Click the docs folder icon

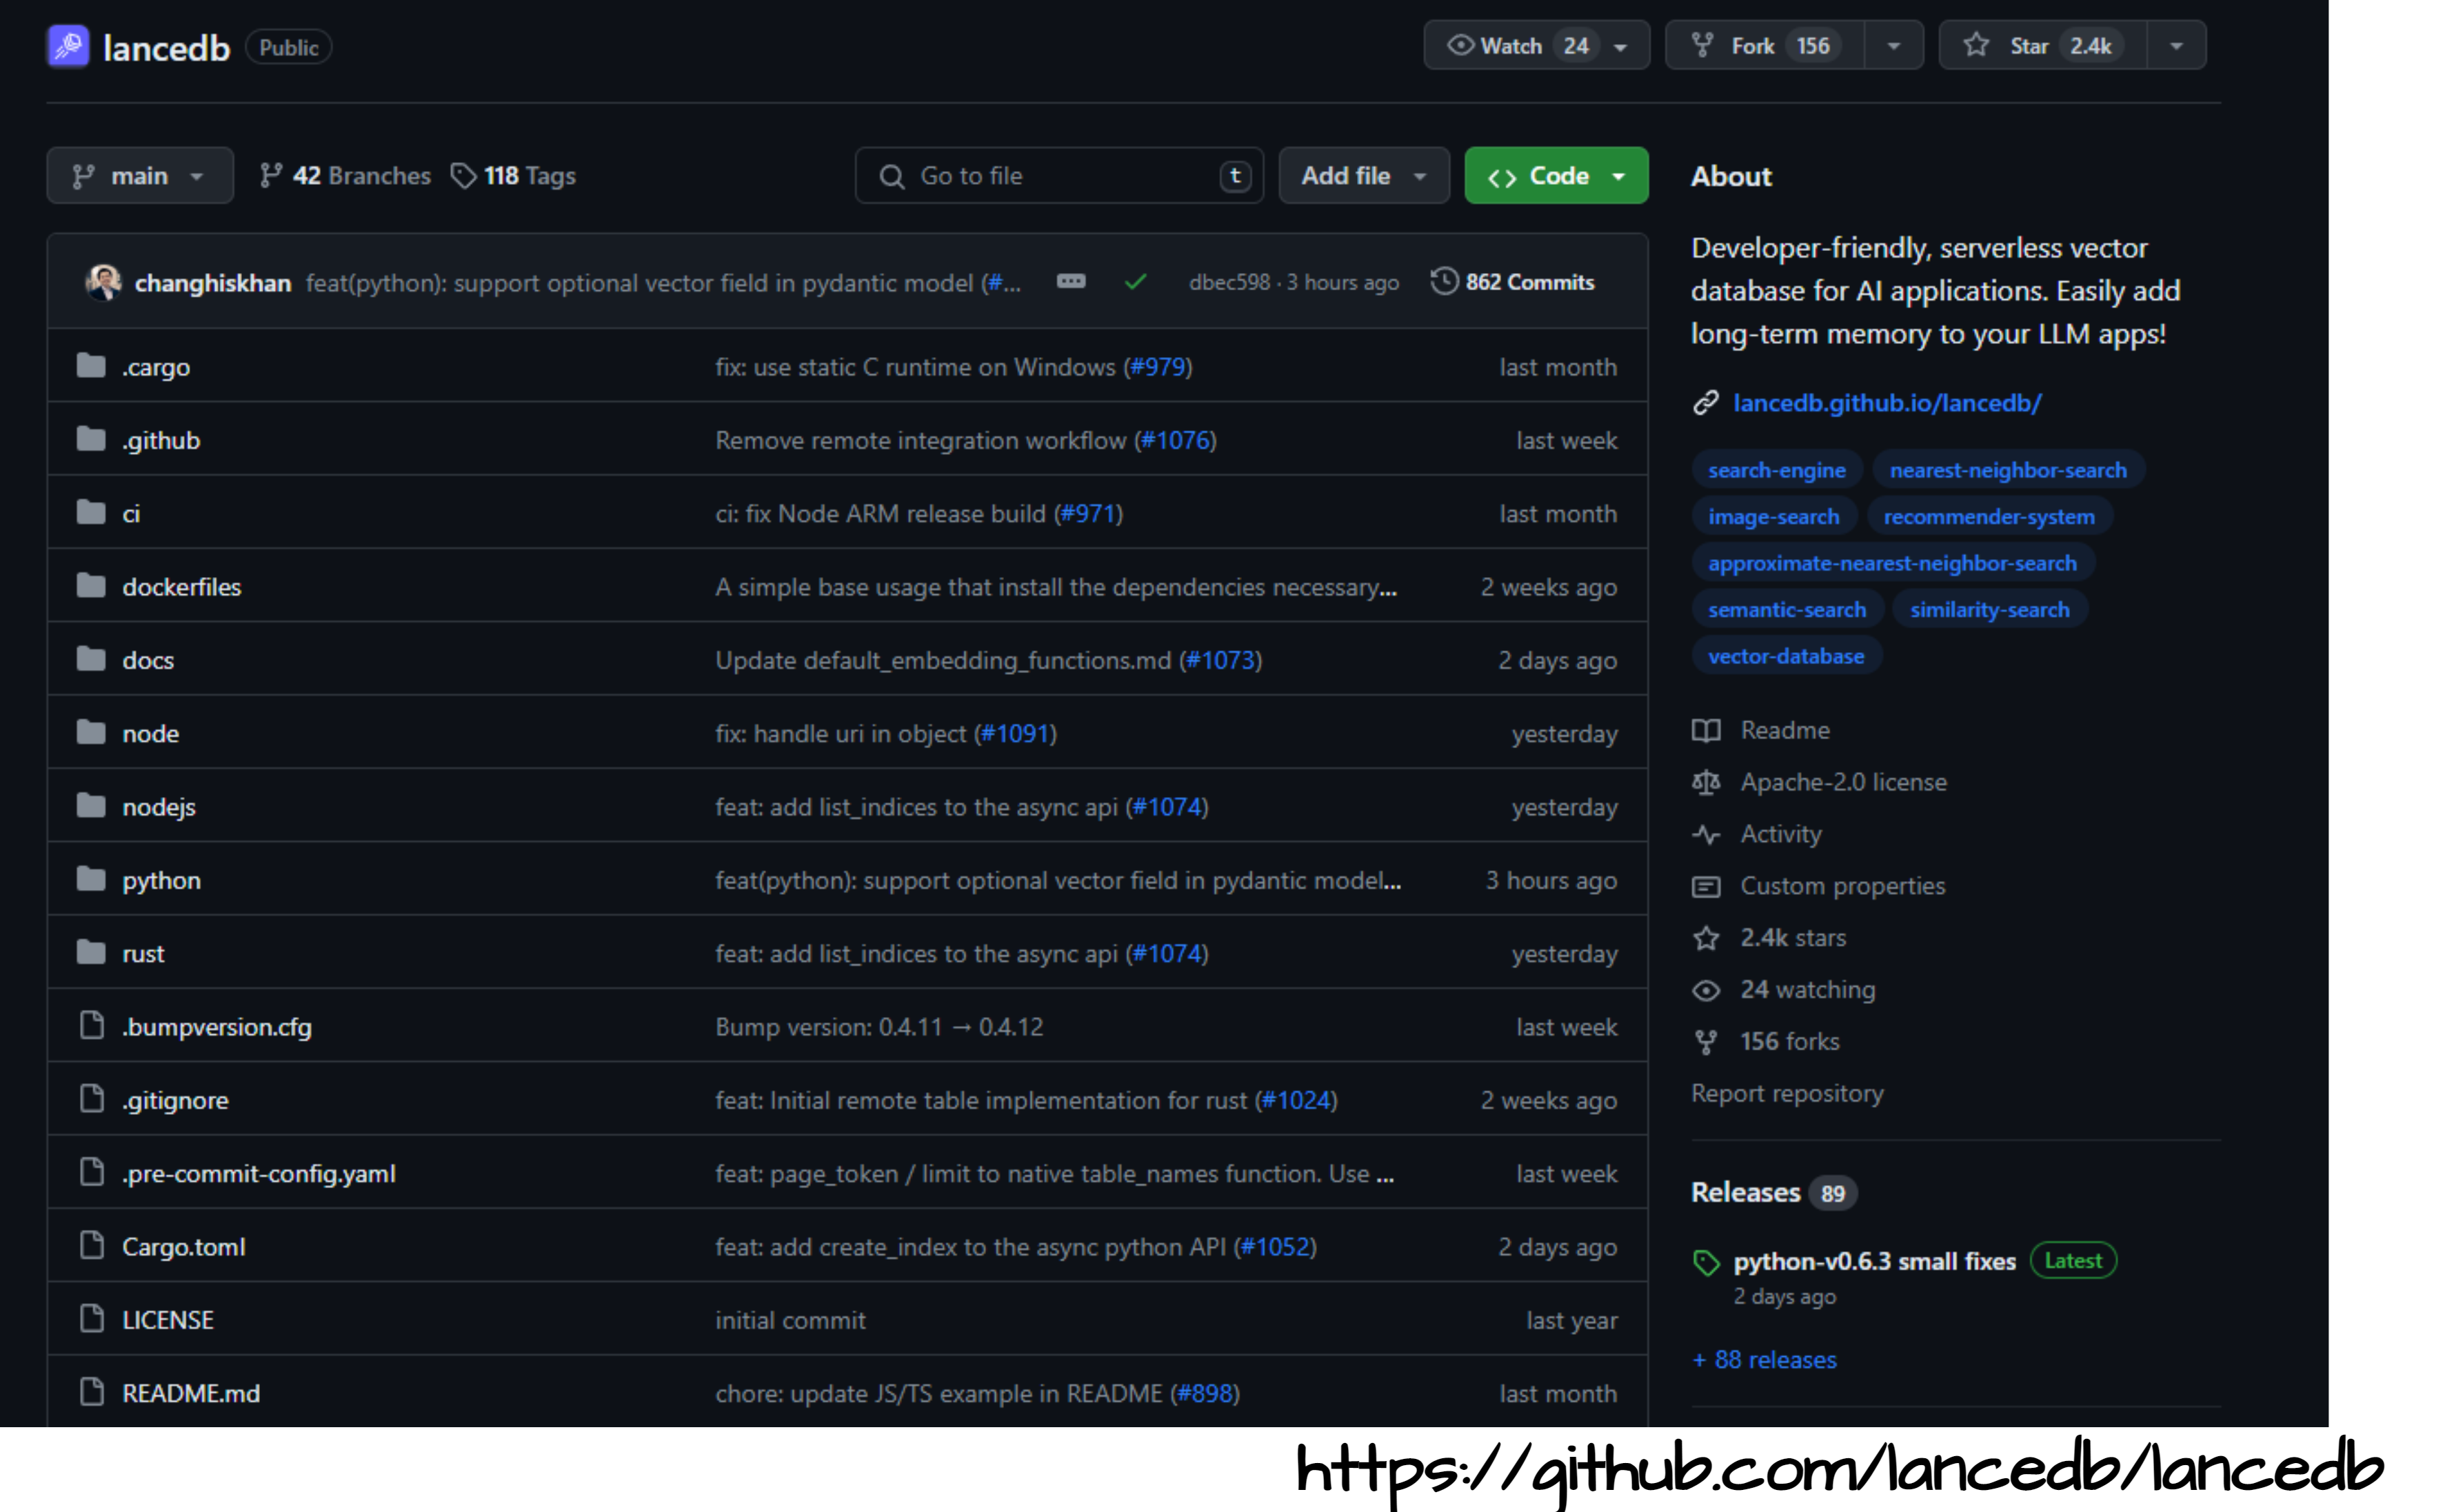[x=91, y=659]
